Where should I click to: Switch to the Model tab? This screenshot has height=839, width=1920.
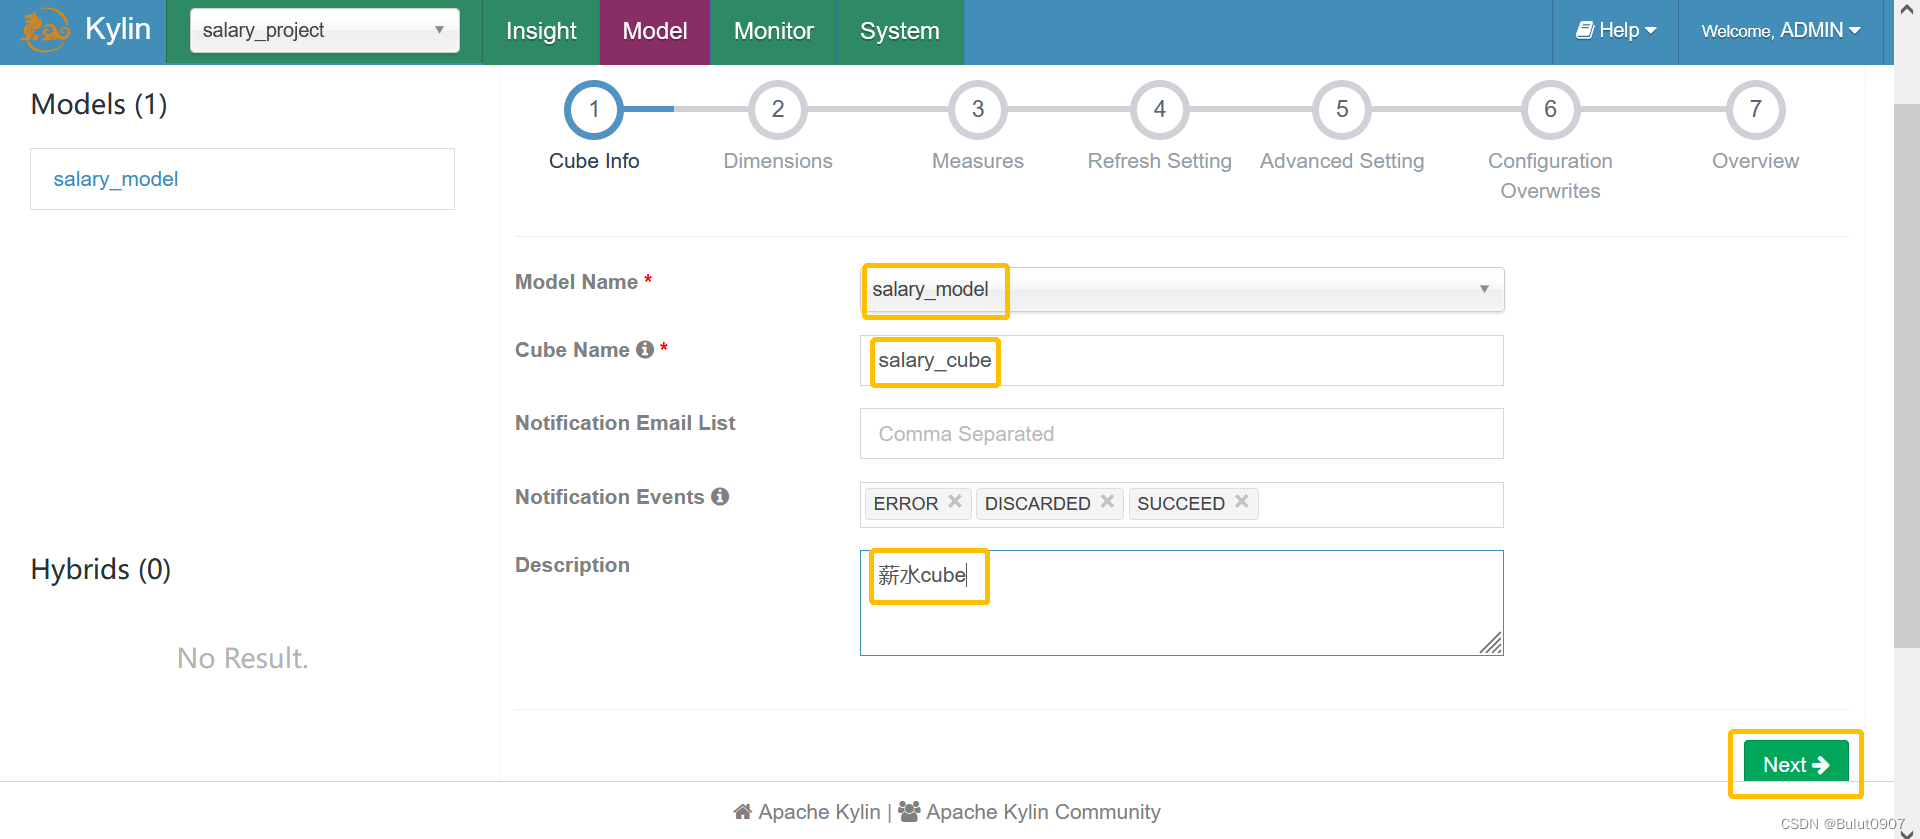(x=655, y=32)
